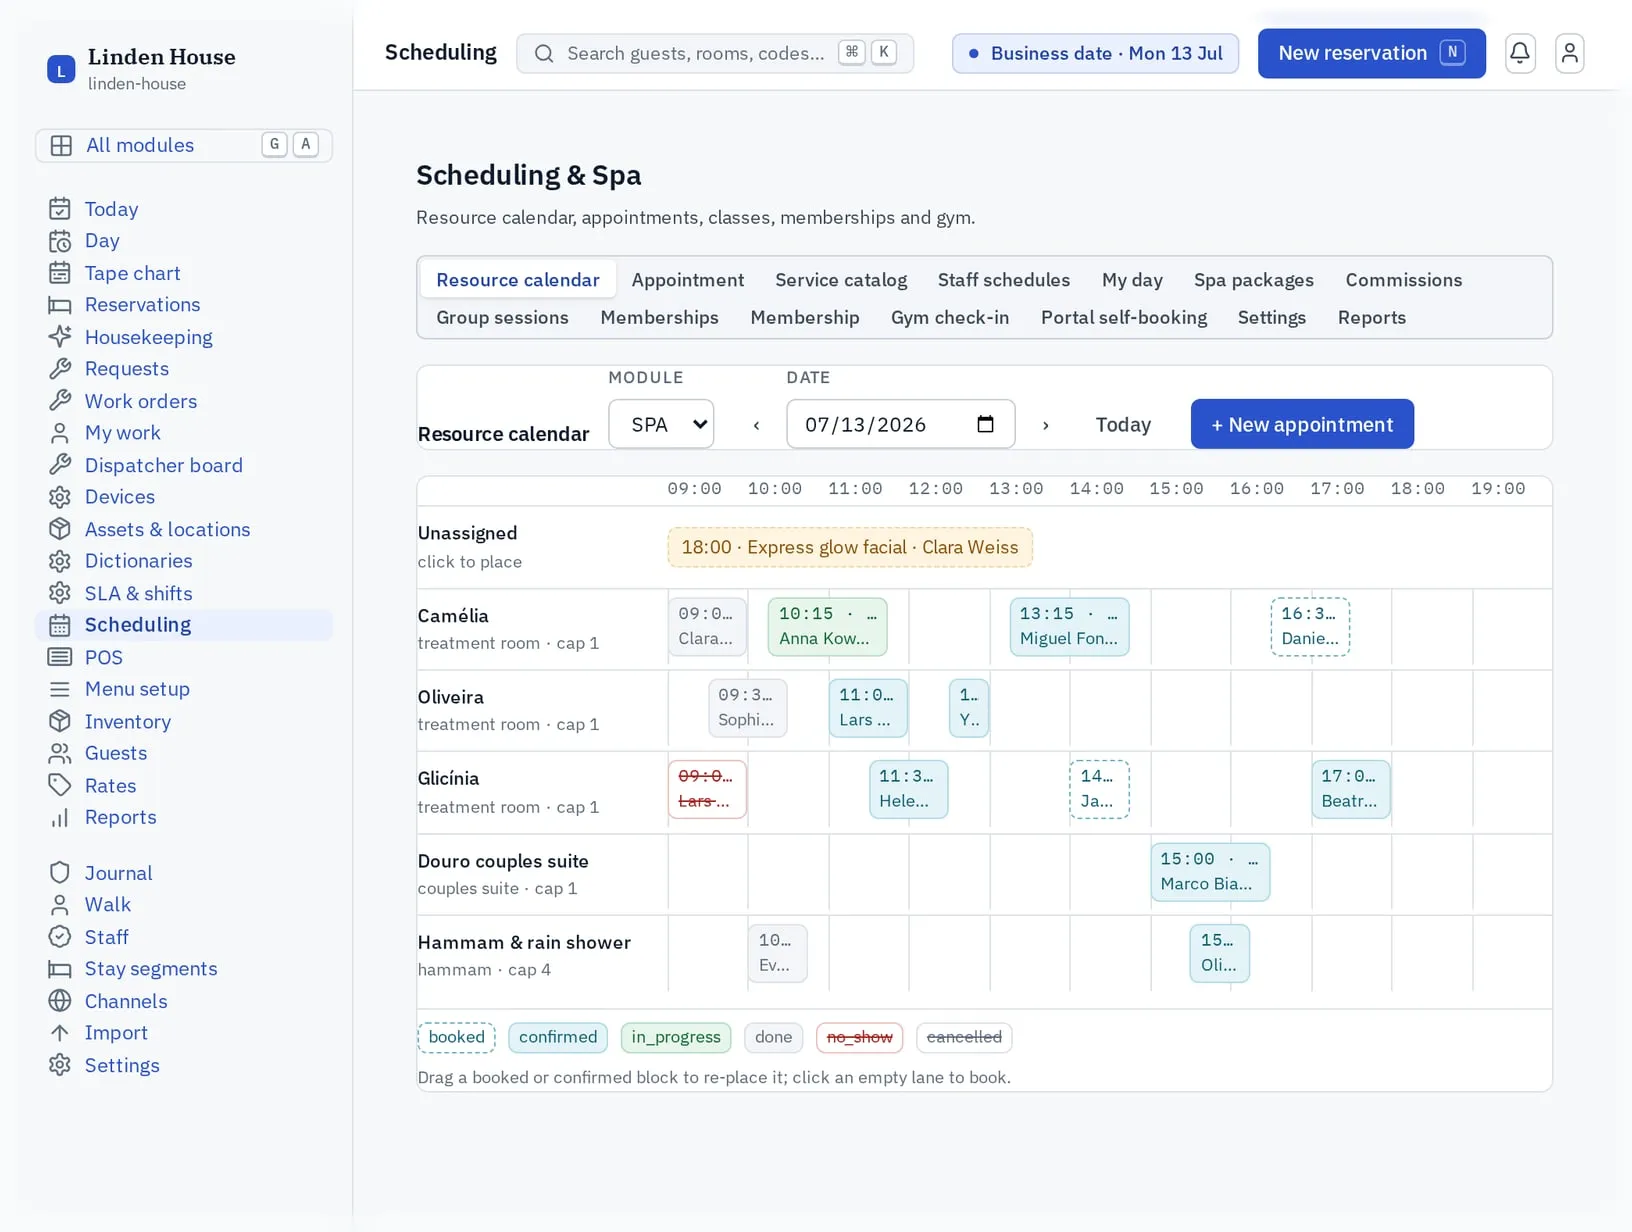
Task: Open the MODULE dropdown showing SPA
Action: click(661, 424)
